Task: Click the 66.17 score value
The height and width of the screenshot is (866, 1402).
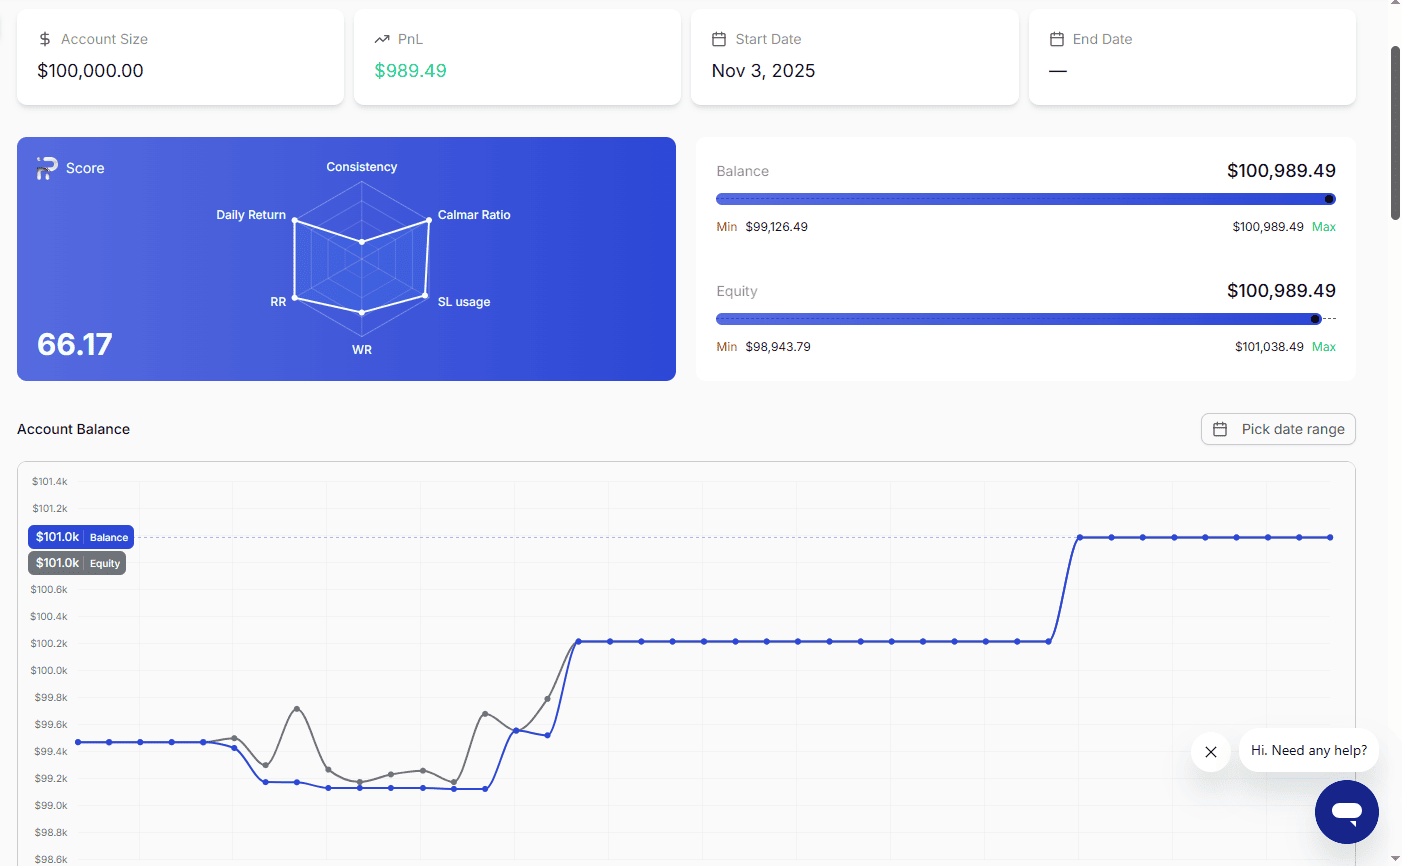Action: coord(75,344)
